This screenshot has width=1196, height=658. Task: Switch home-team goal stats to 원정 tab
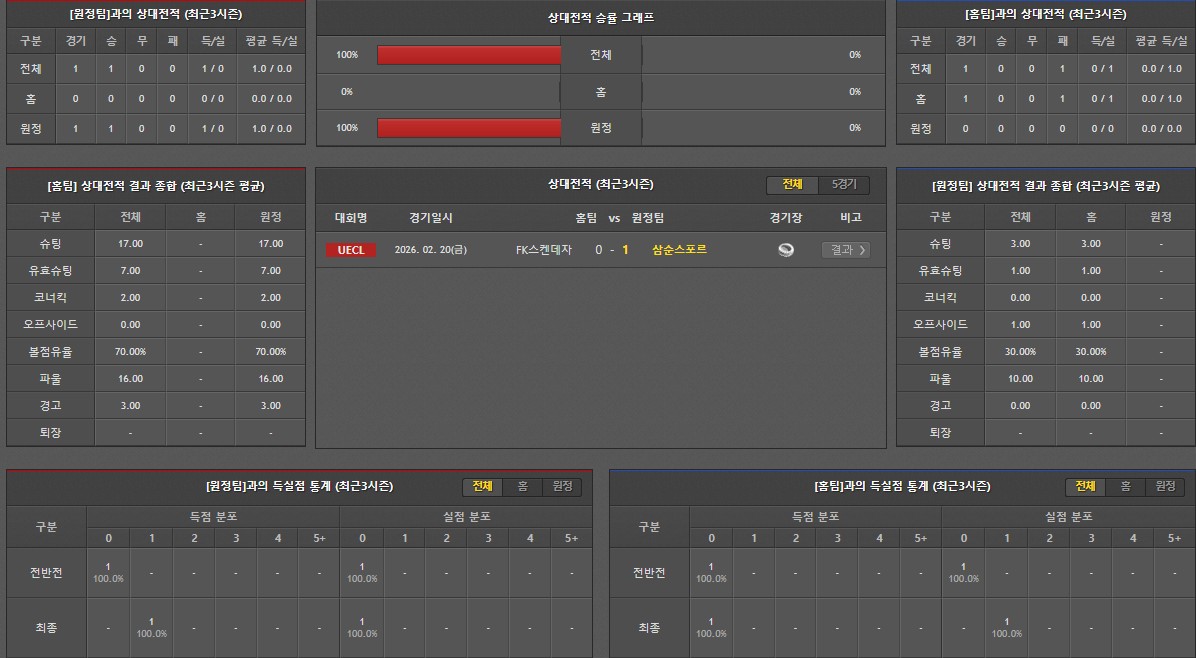[1165, 487]
